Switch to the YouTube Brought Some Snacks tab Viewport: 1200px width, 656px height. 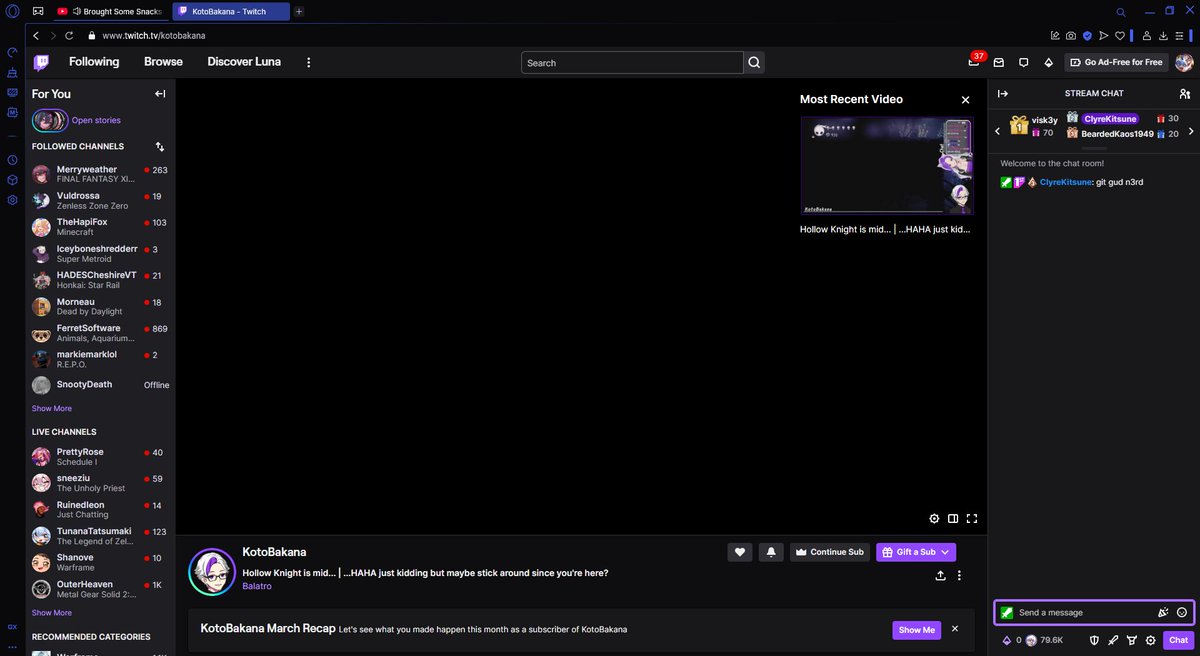(109, 11)
